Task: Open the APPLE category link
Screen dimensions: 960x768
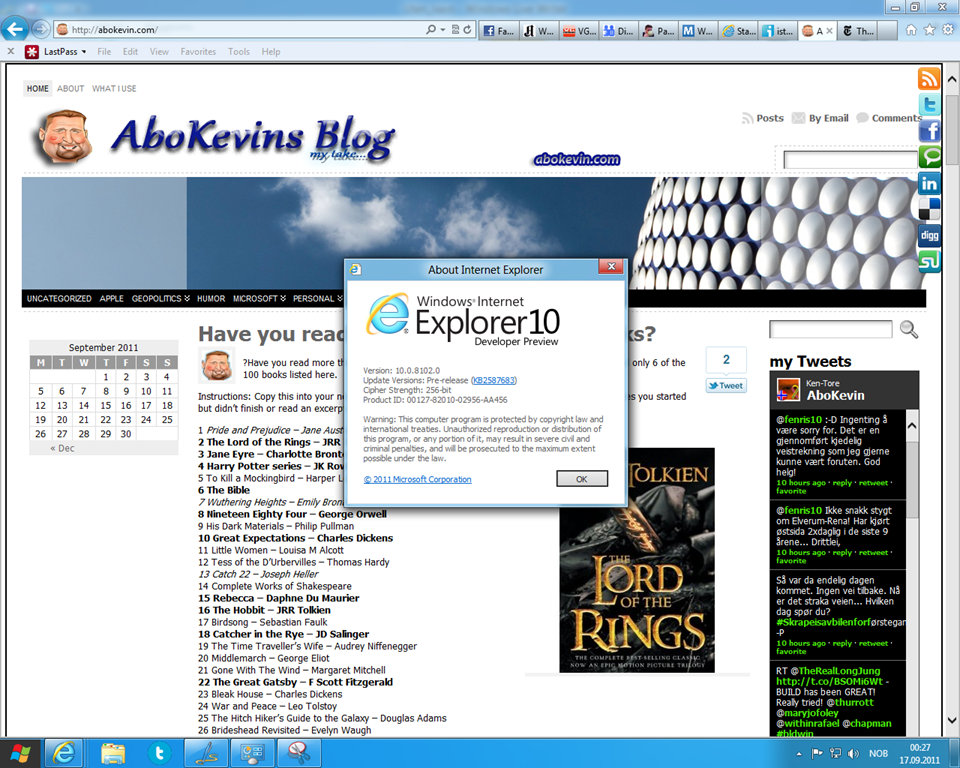Action: (x=111, y=298)
